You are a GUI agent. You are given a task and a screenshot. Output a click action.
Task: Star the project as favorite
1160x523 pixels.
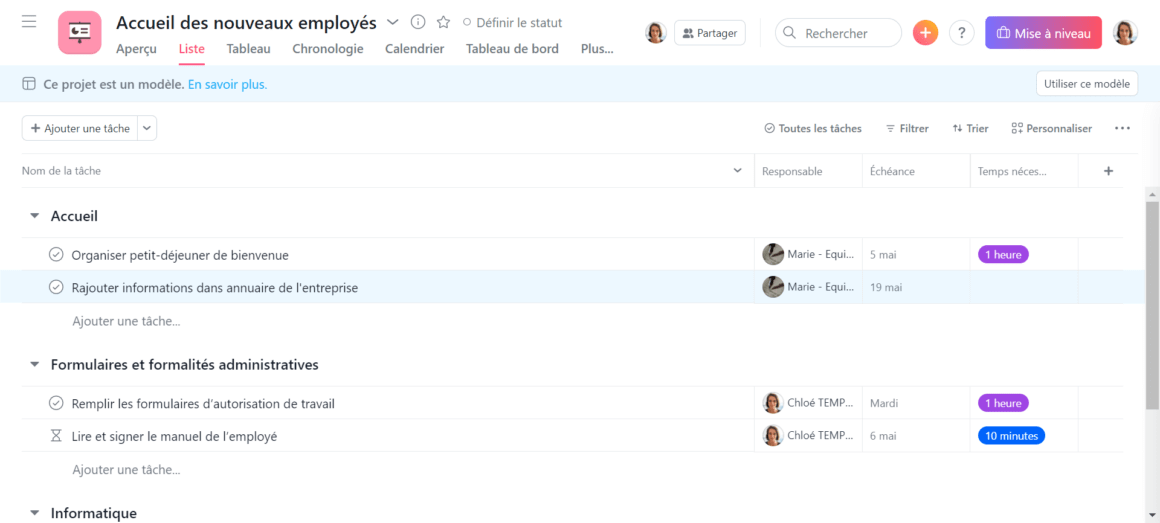tap(443, 22)
